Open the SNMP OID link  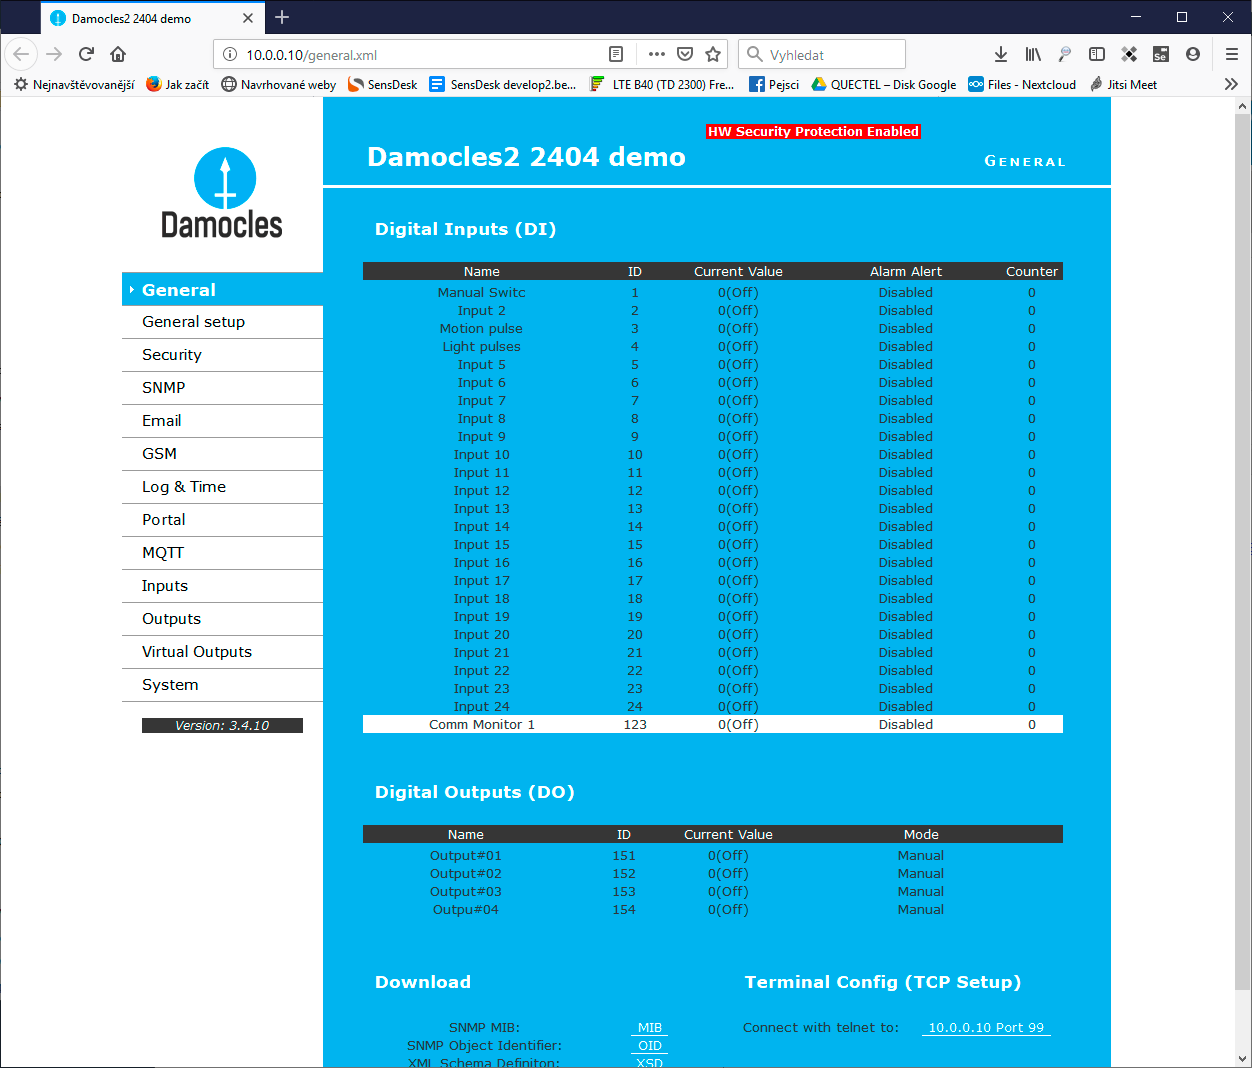point(650,1046)
